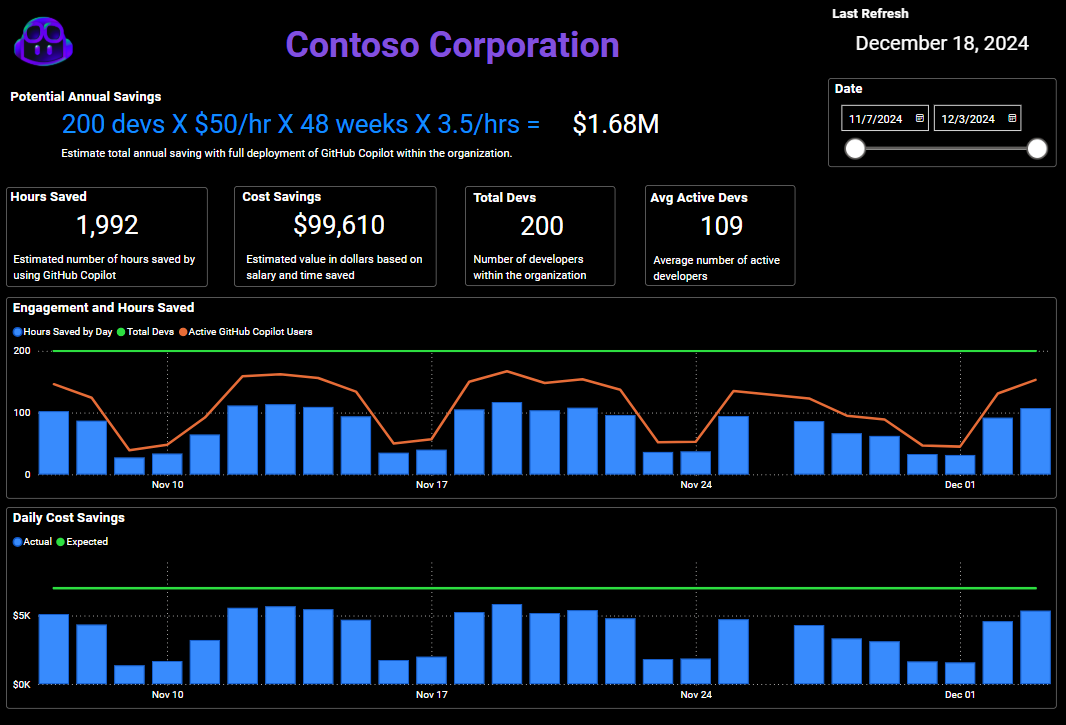This screenshot has width=1066, height=725.
Task: Open calendar picker for end date 12/3/2024
Action: coord(1012,118)
